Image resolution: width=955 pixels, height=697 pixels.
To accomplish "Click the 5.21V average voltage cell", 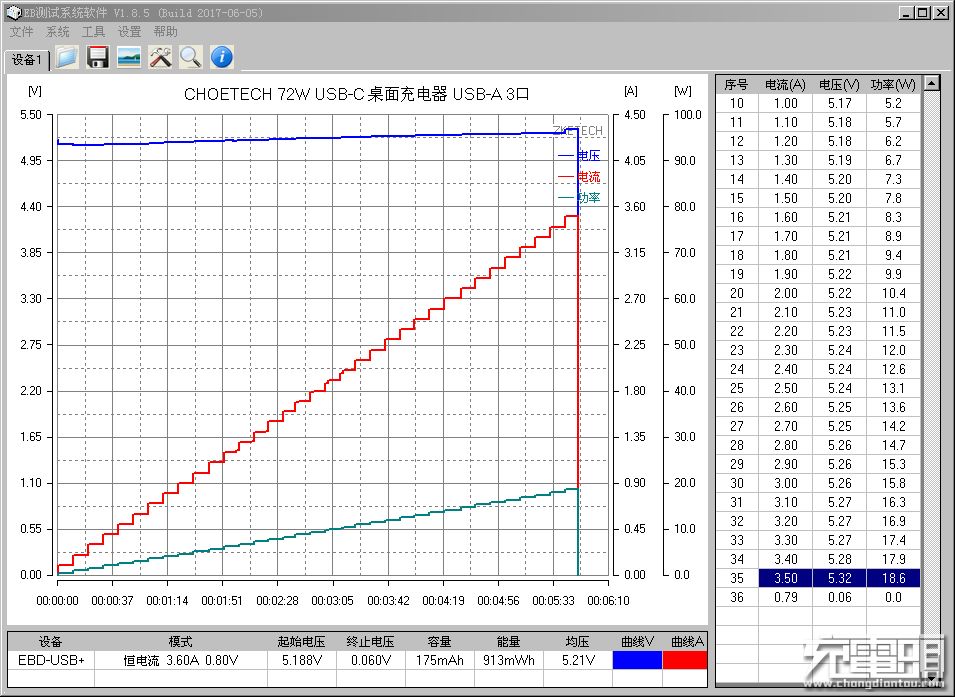I will pyautogui.click(x=577, y=660).
